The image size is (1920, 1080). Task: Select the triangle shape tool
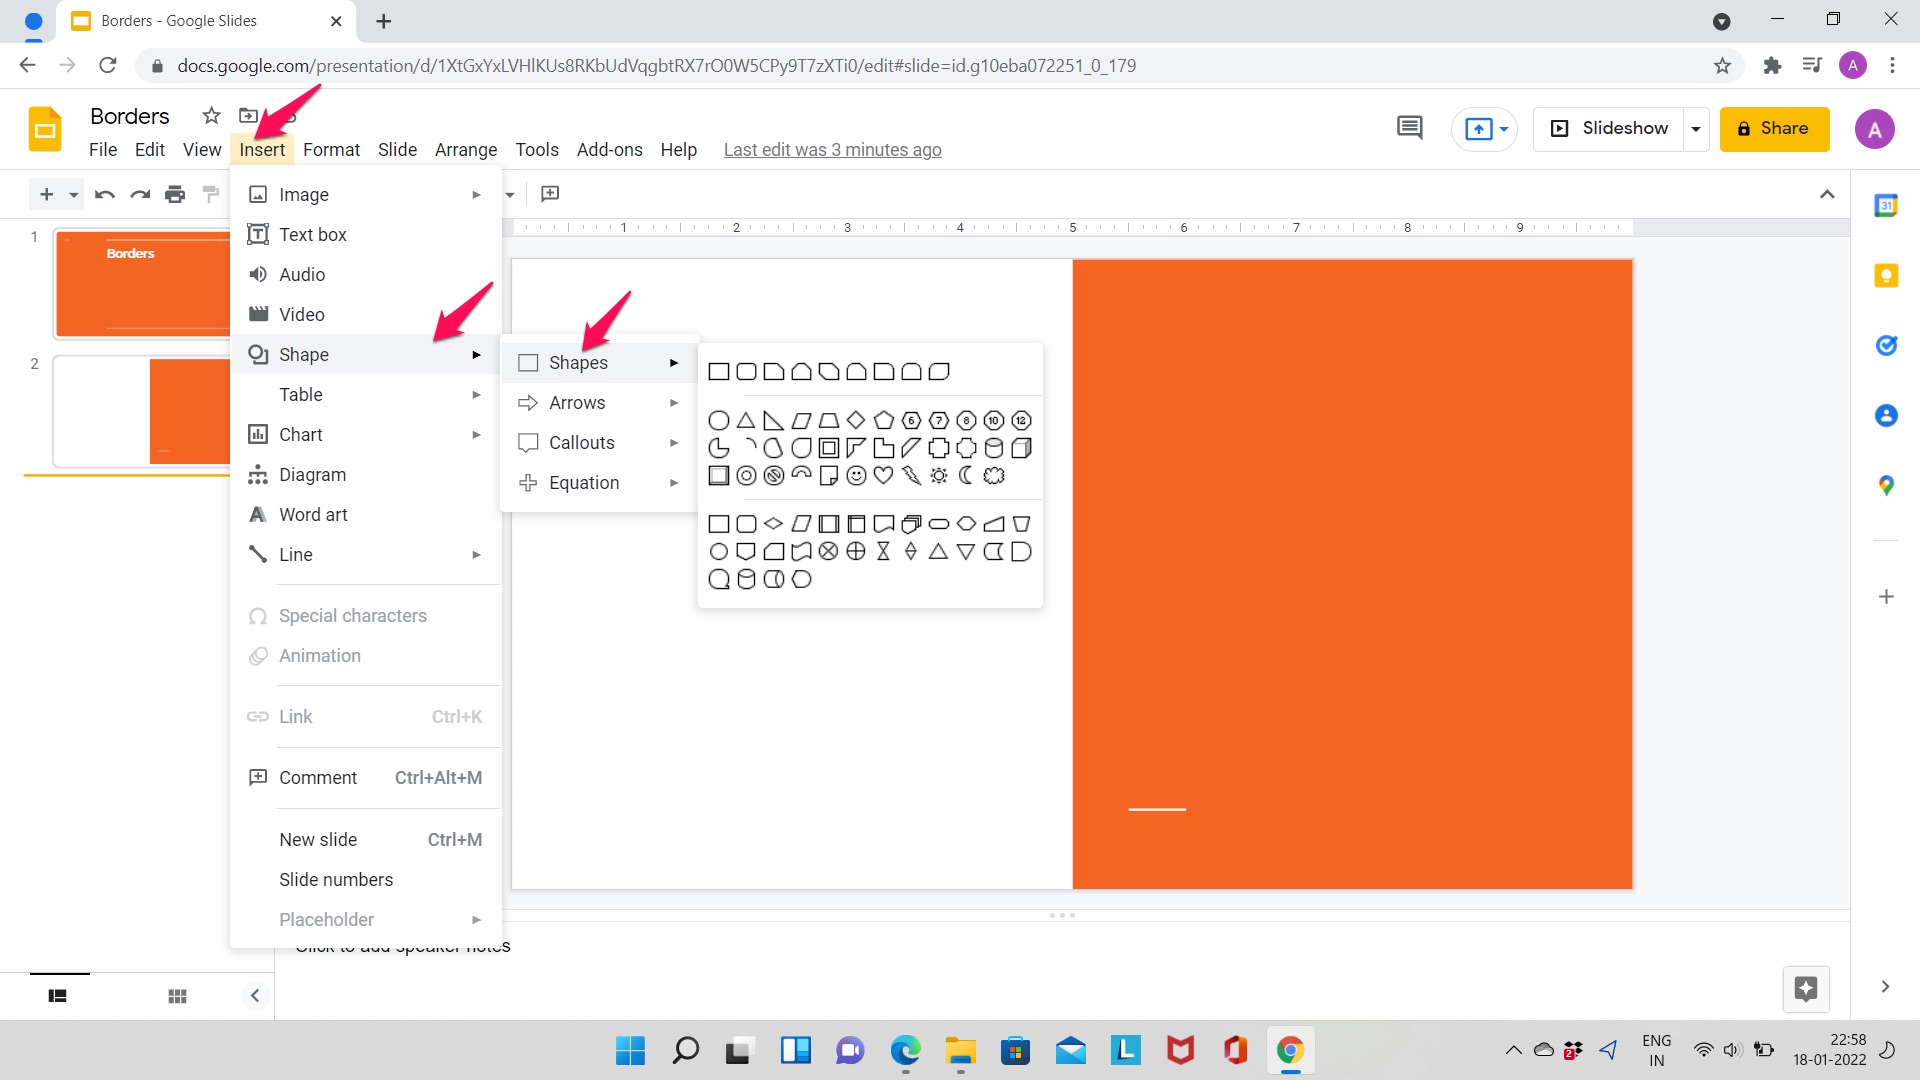(746, 421)
